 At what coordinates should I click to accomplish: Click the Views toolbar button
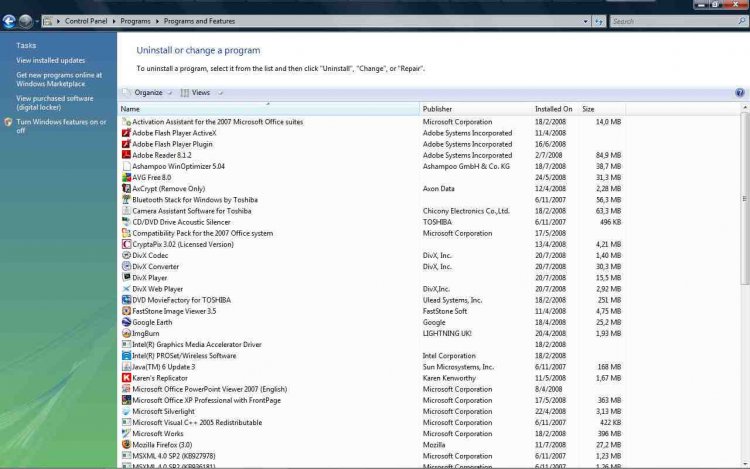196,93
